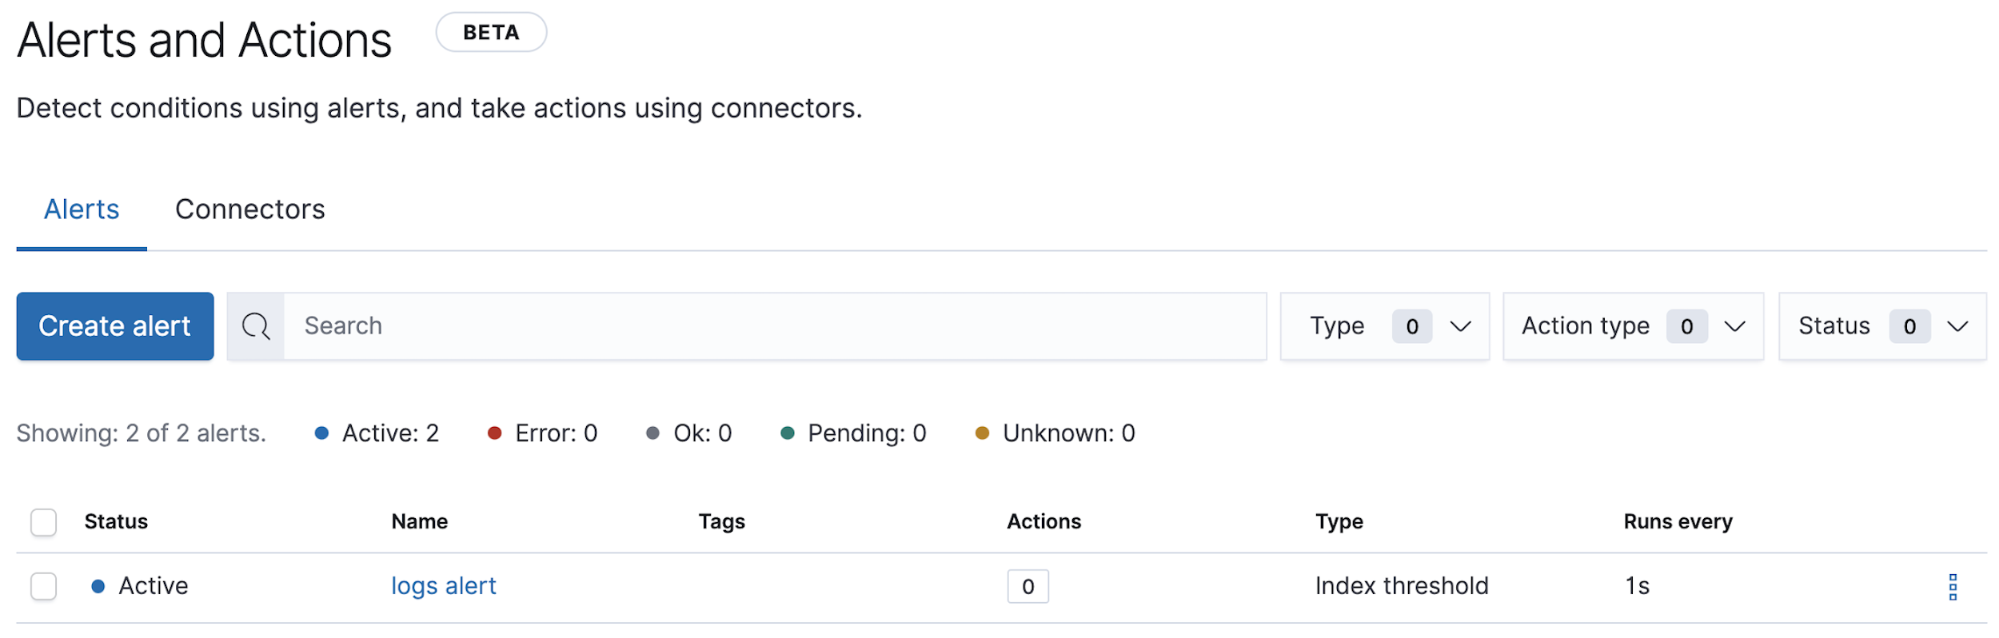Viewport: 1999px width, 638px height.
Task: Switch to the Connectors tab
Action: tap(249, 209)
